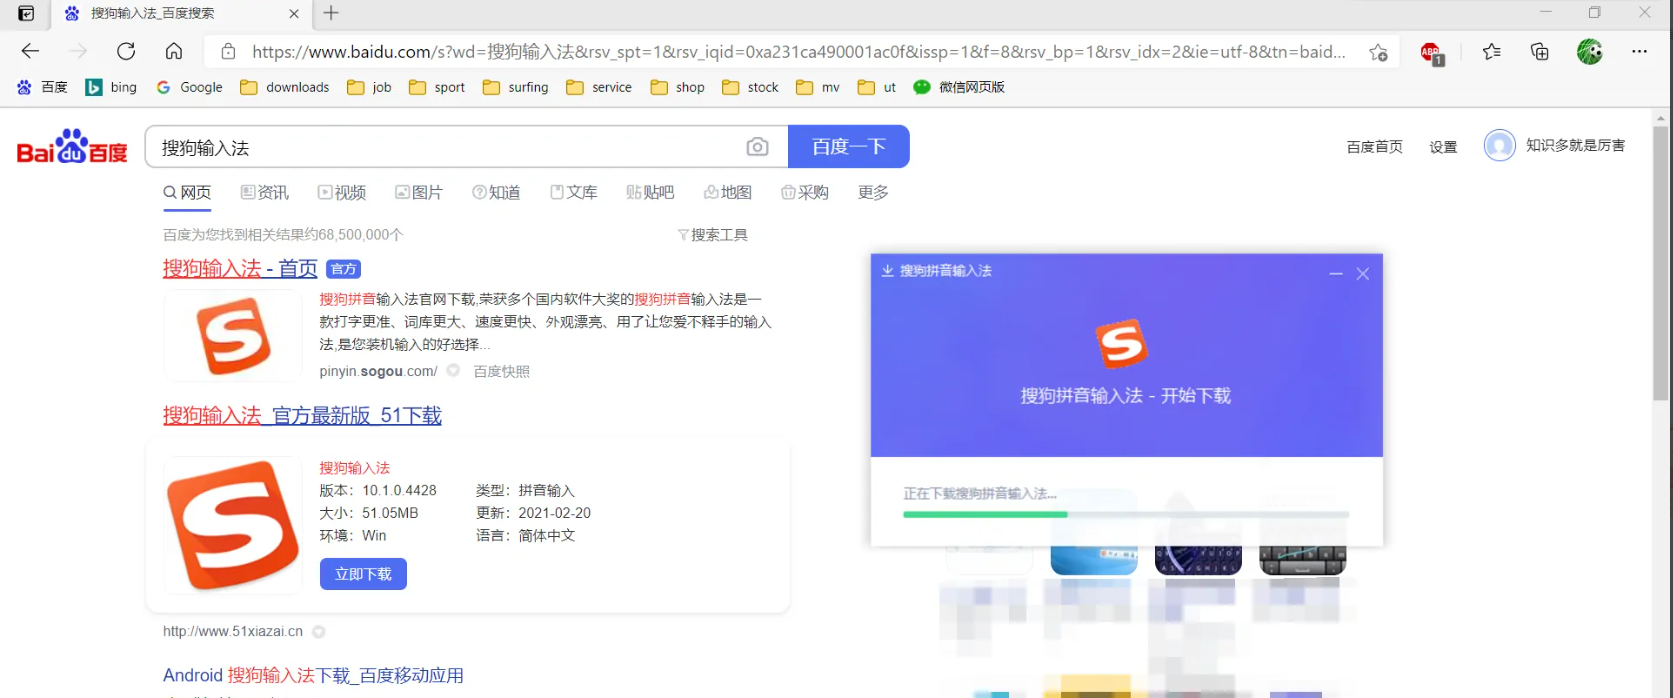The height and width of the screenshot is (698, 1673).
Task: Open camera image search icon
Action: [x=758, y=147]
